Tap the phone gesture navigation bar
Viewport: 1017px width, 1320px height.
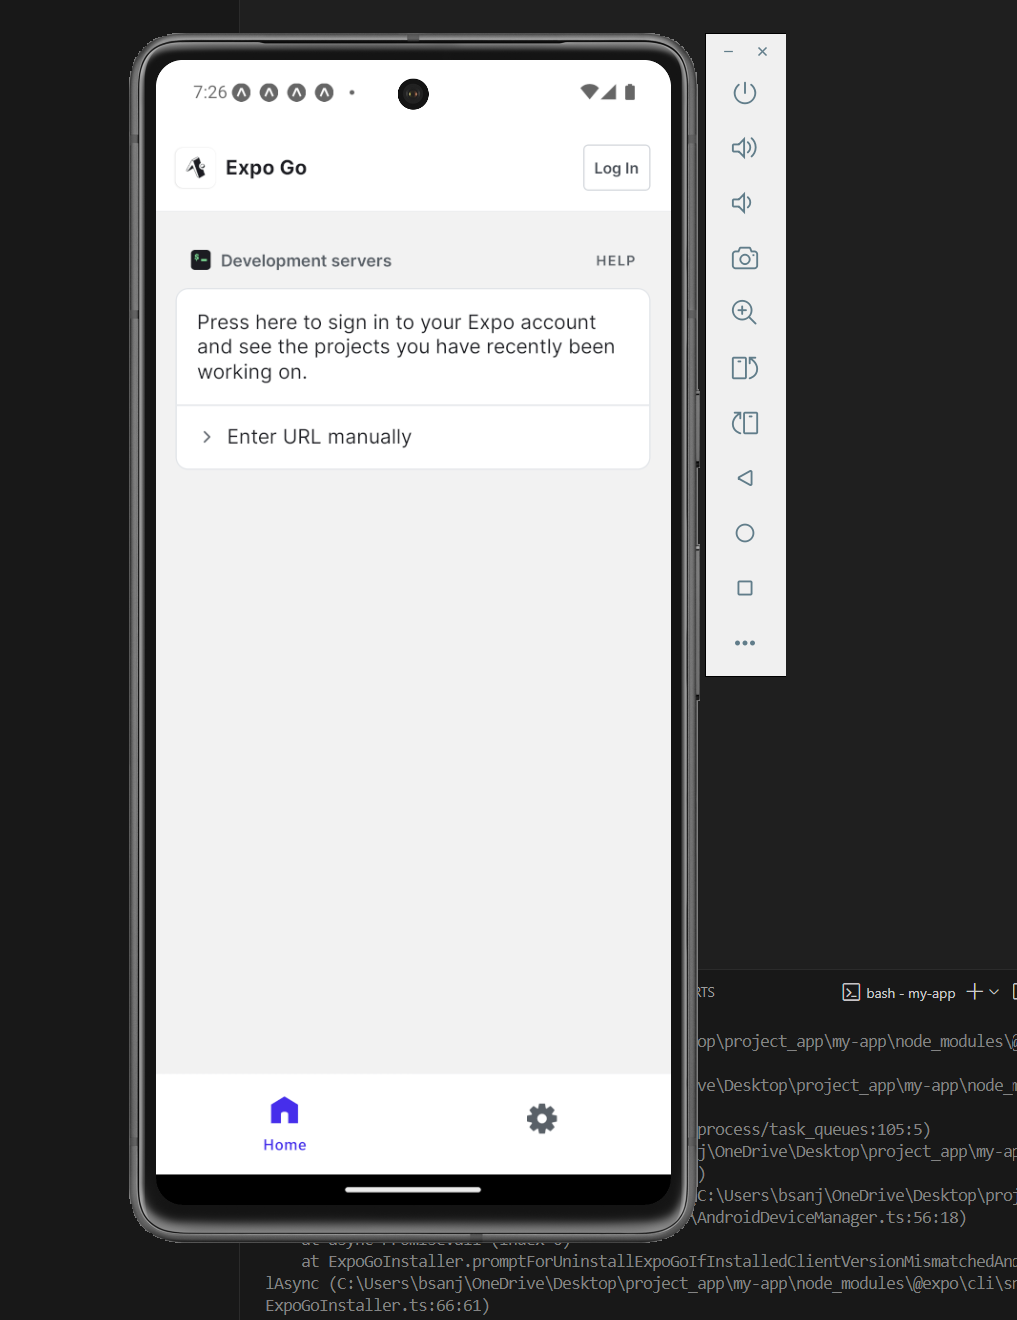tap(413, 1190)
